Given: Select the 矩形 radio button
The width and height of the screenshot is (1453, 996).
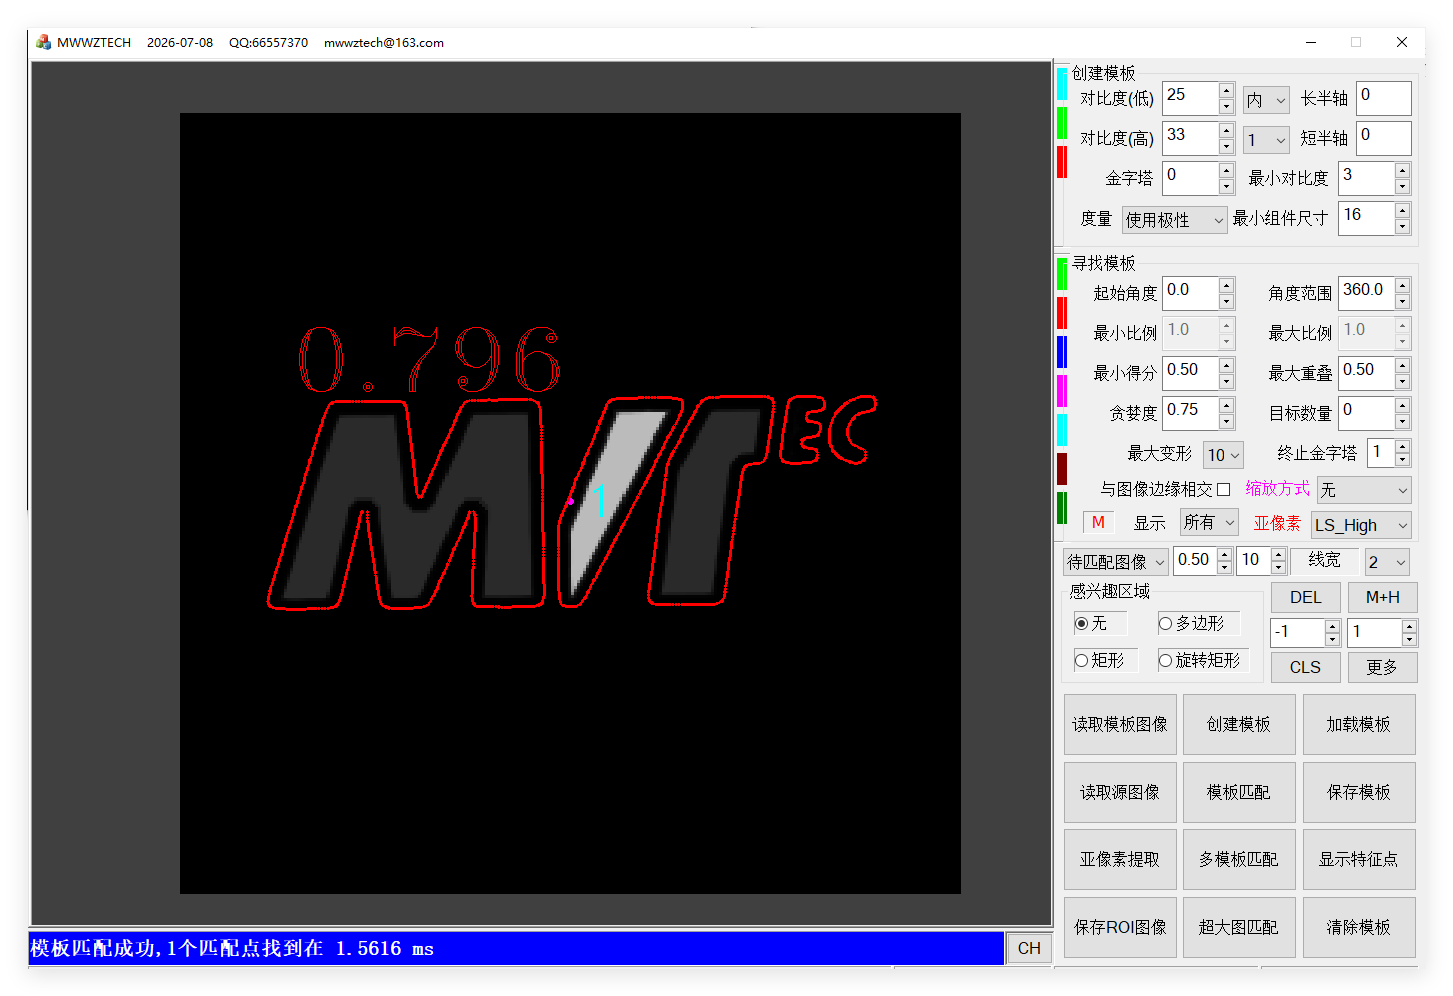Looking at the screenshot, I should pos(1081,660).
